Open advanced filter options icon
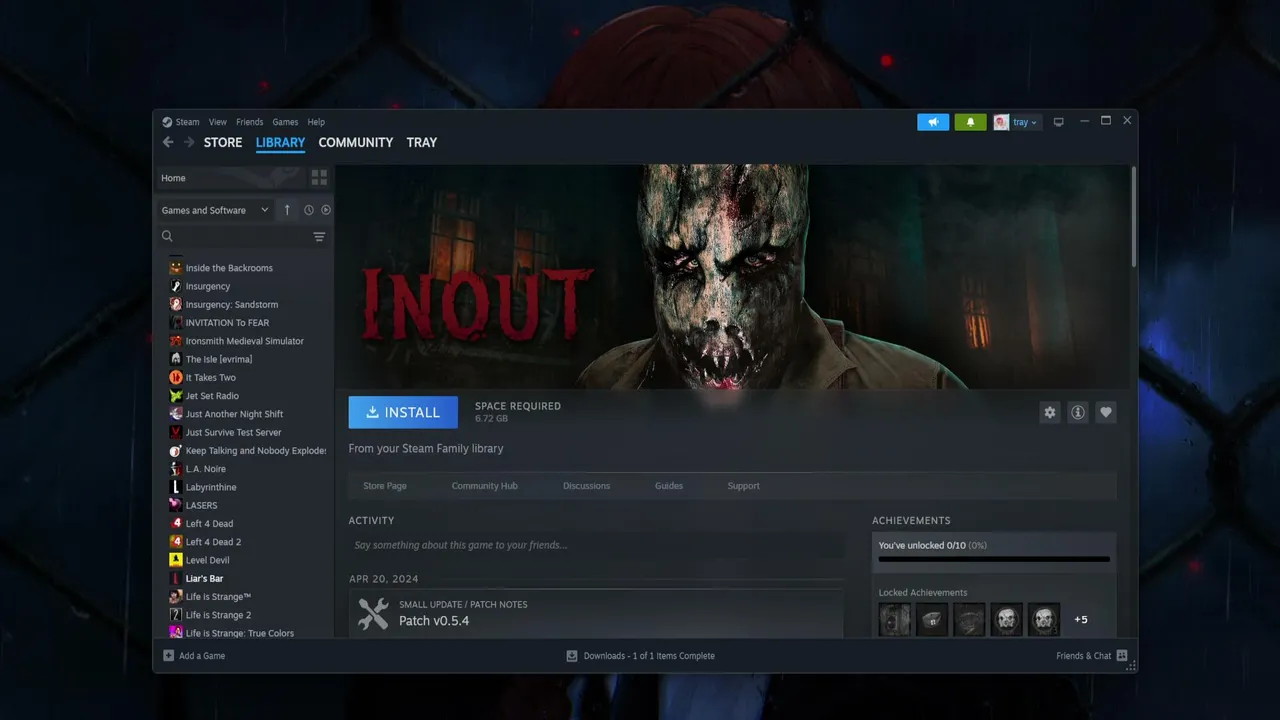The image size is (1280, 720). 319,237
